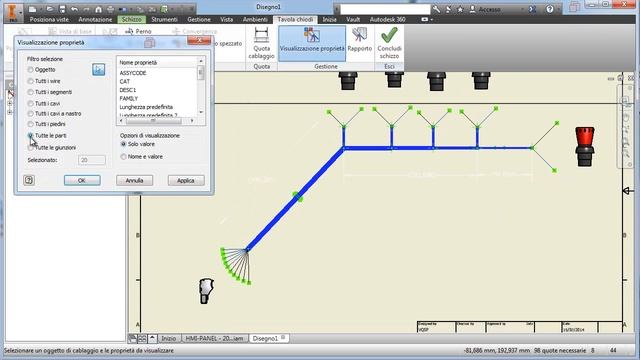Viewport: 640px width, 360px height.
Task: Click the New file icon in quick access toolbar
Action: 33,9
